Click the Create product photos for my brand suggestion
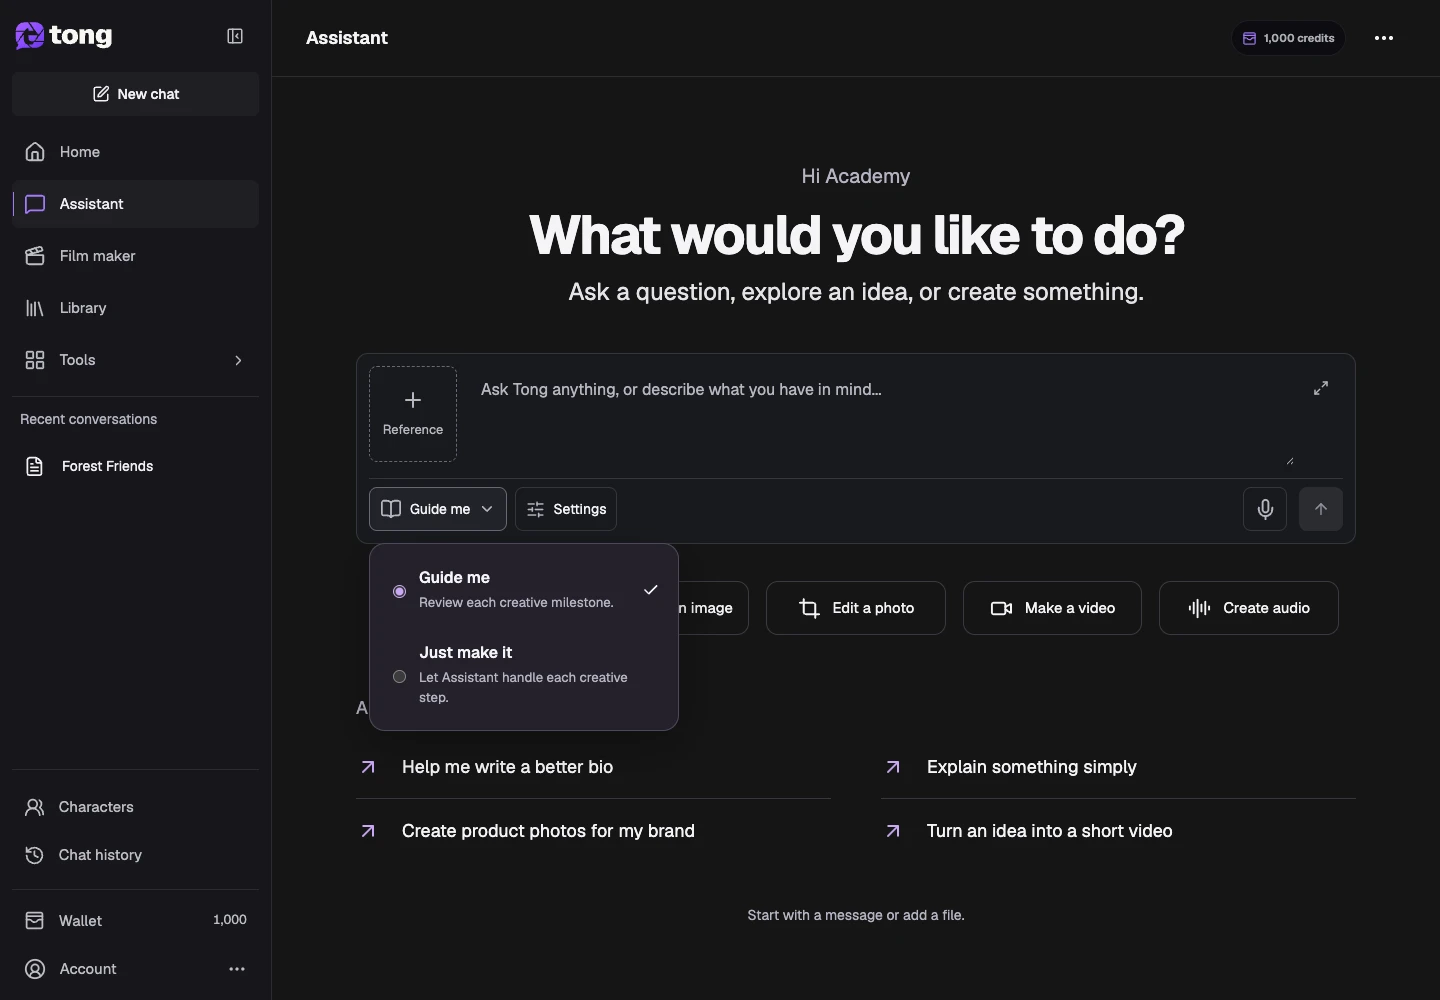The width and height of the screenshot is (1440, 1000). [x=593, y=831]
